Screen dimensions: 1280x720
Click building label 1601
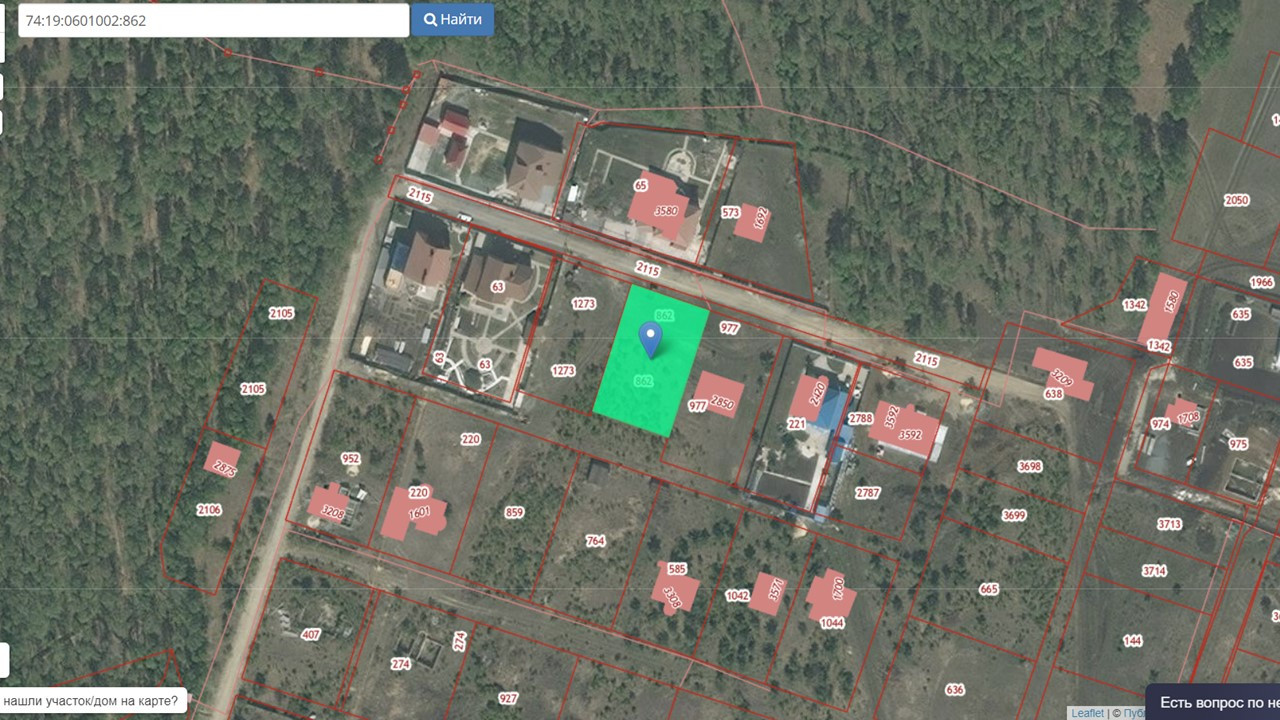419,512
